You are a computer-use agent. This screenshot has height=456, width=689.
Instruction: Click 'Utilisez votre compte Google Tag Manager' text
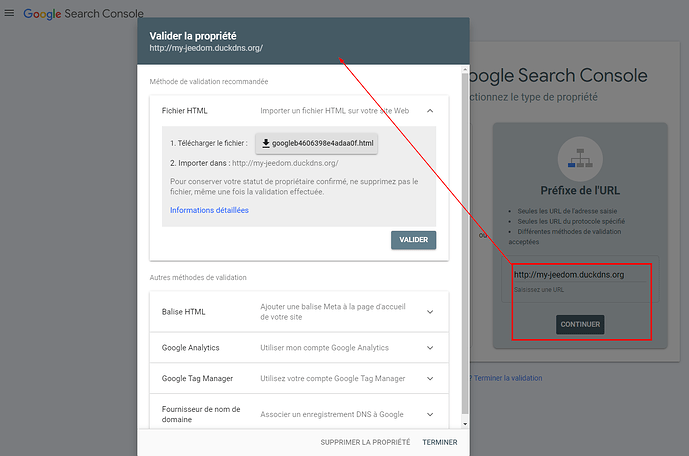point(333,379)
